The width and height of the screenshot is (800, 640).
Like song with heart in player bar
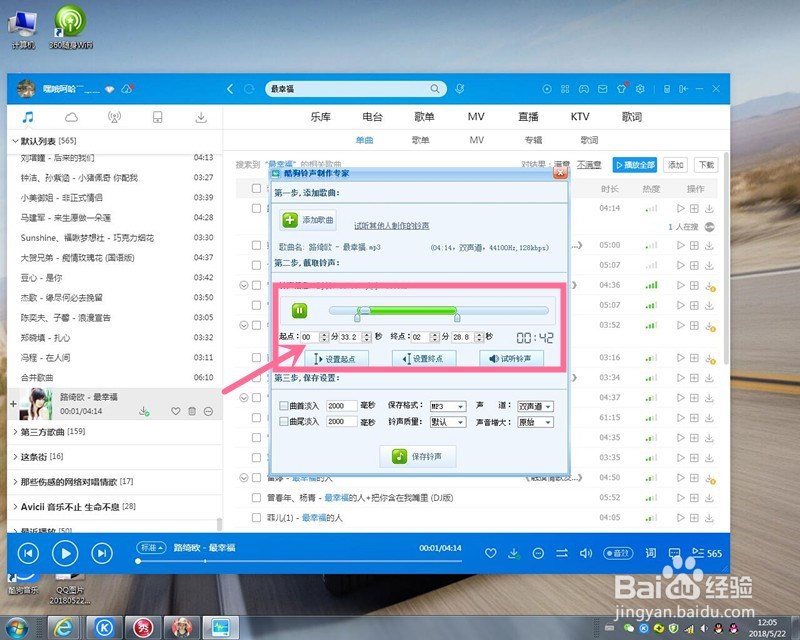click(x=490, y=553)
